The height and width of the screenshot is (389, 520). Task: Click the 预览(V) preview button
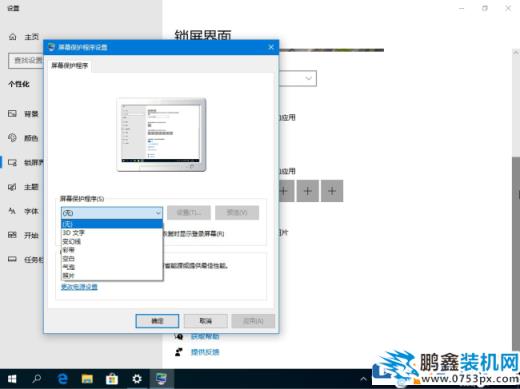[x=237, y=213]
